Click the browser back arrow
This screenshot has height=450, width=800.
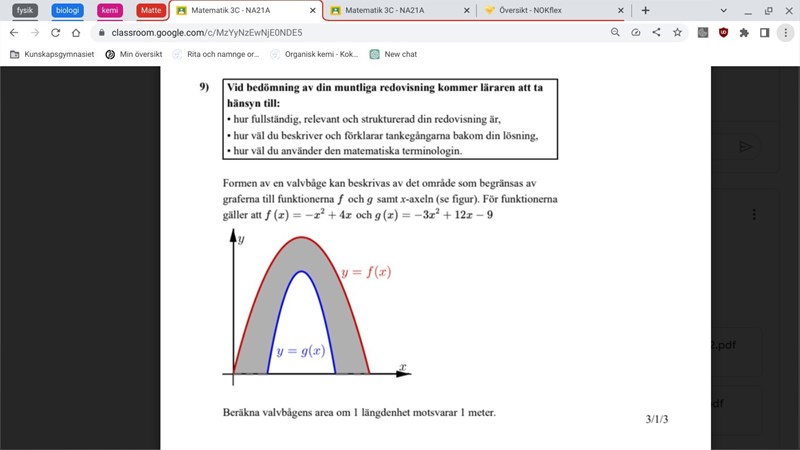pos(15,32)
